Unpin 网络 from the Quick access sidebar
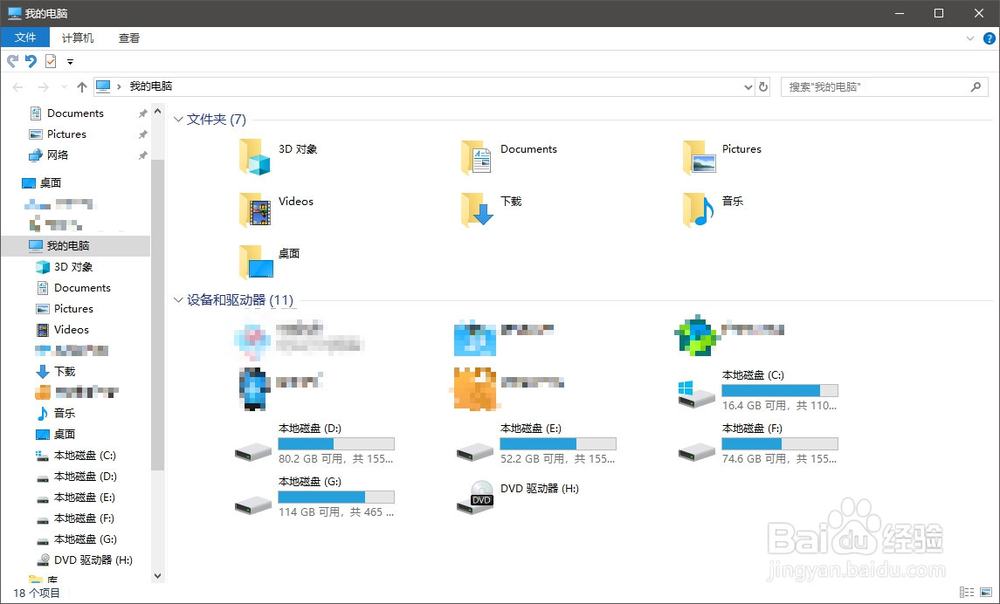Image resolution: width=1000 pixels, height=604 pixels. click(143, 155)
